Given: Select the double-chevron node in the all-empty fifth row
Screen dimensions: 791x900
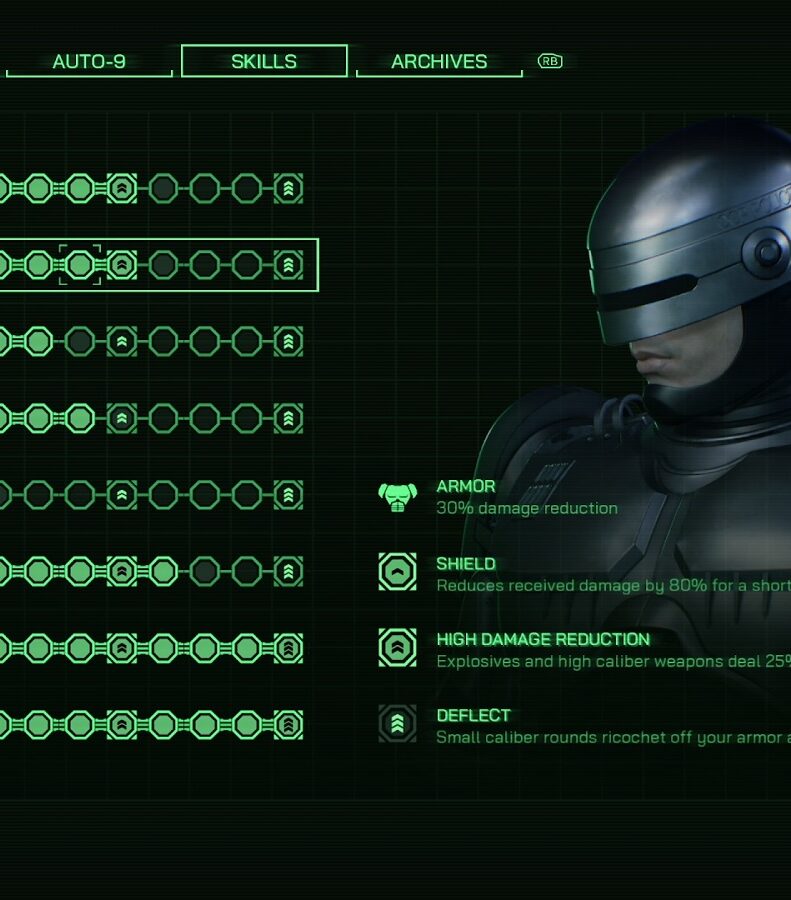Looking at the screenshot, I should [x=122, y=495].
